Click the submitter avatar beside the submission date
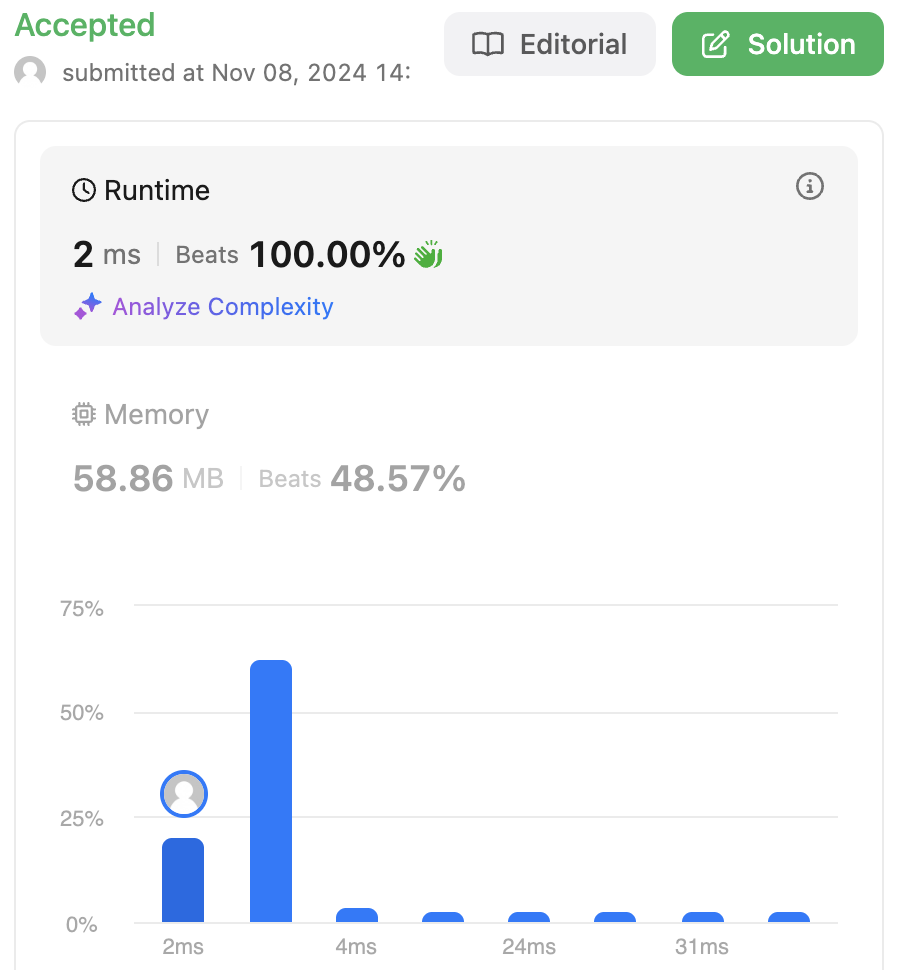 (30, 73)
